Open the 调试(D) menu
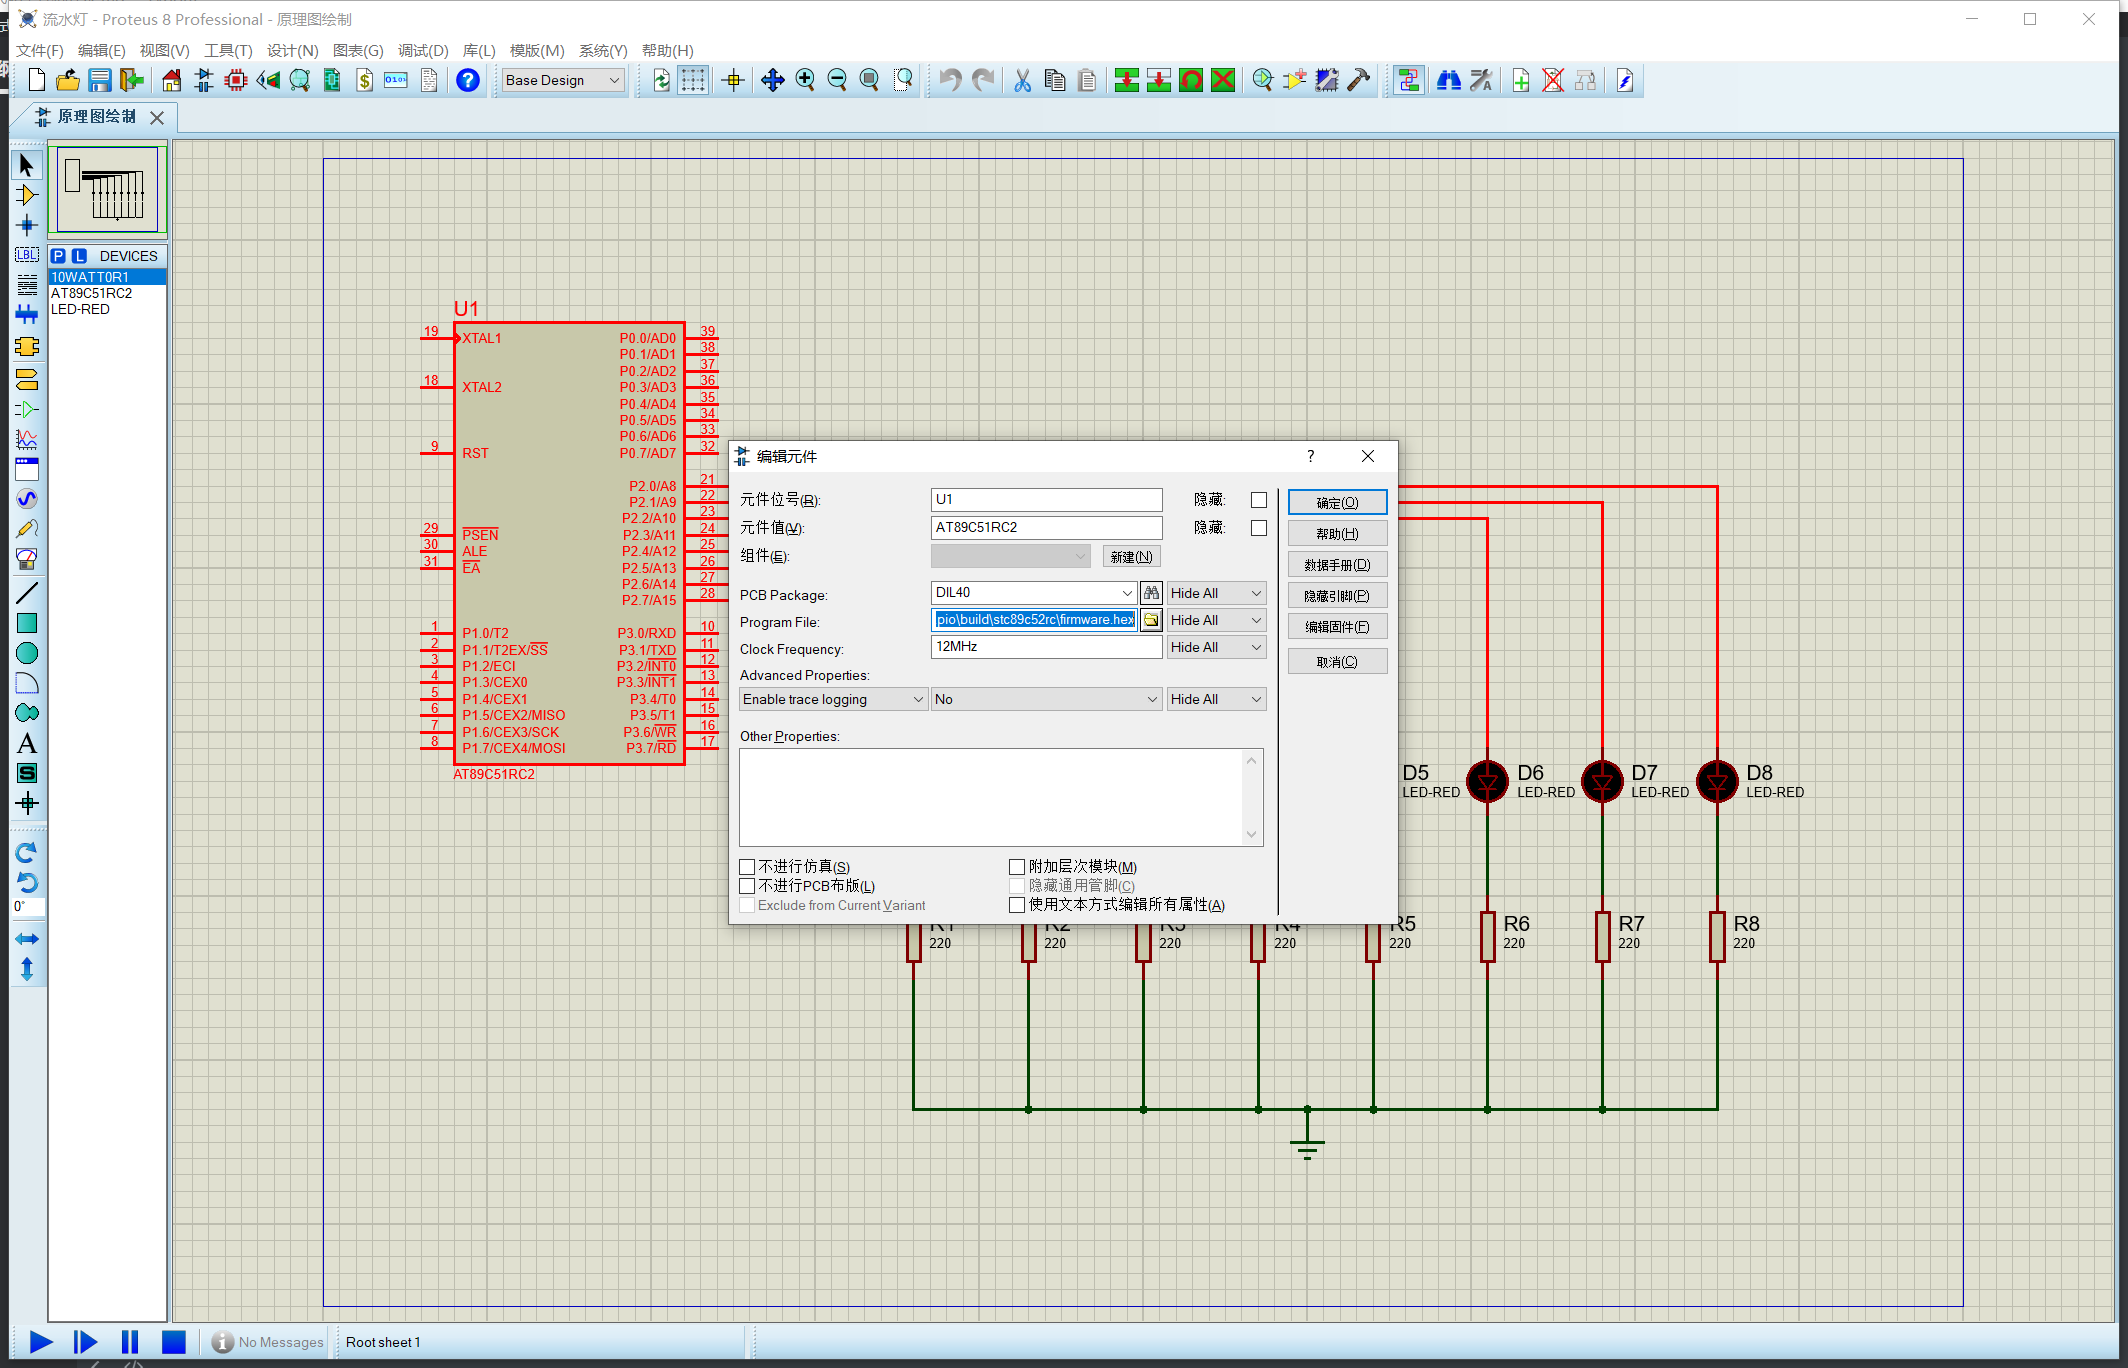Screen dimensions: 2128x1368 click(x=423, y=50)
